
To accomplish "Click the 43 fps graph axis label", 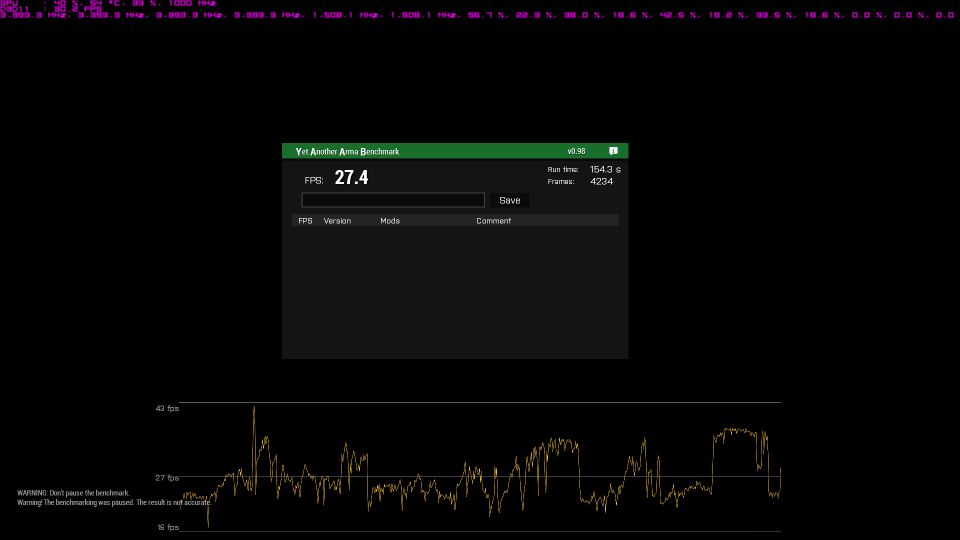I will pyautogui.click(x=167, y=408).
